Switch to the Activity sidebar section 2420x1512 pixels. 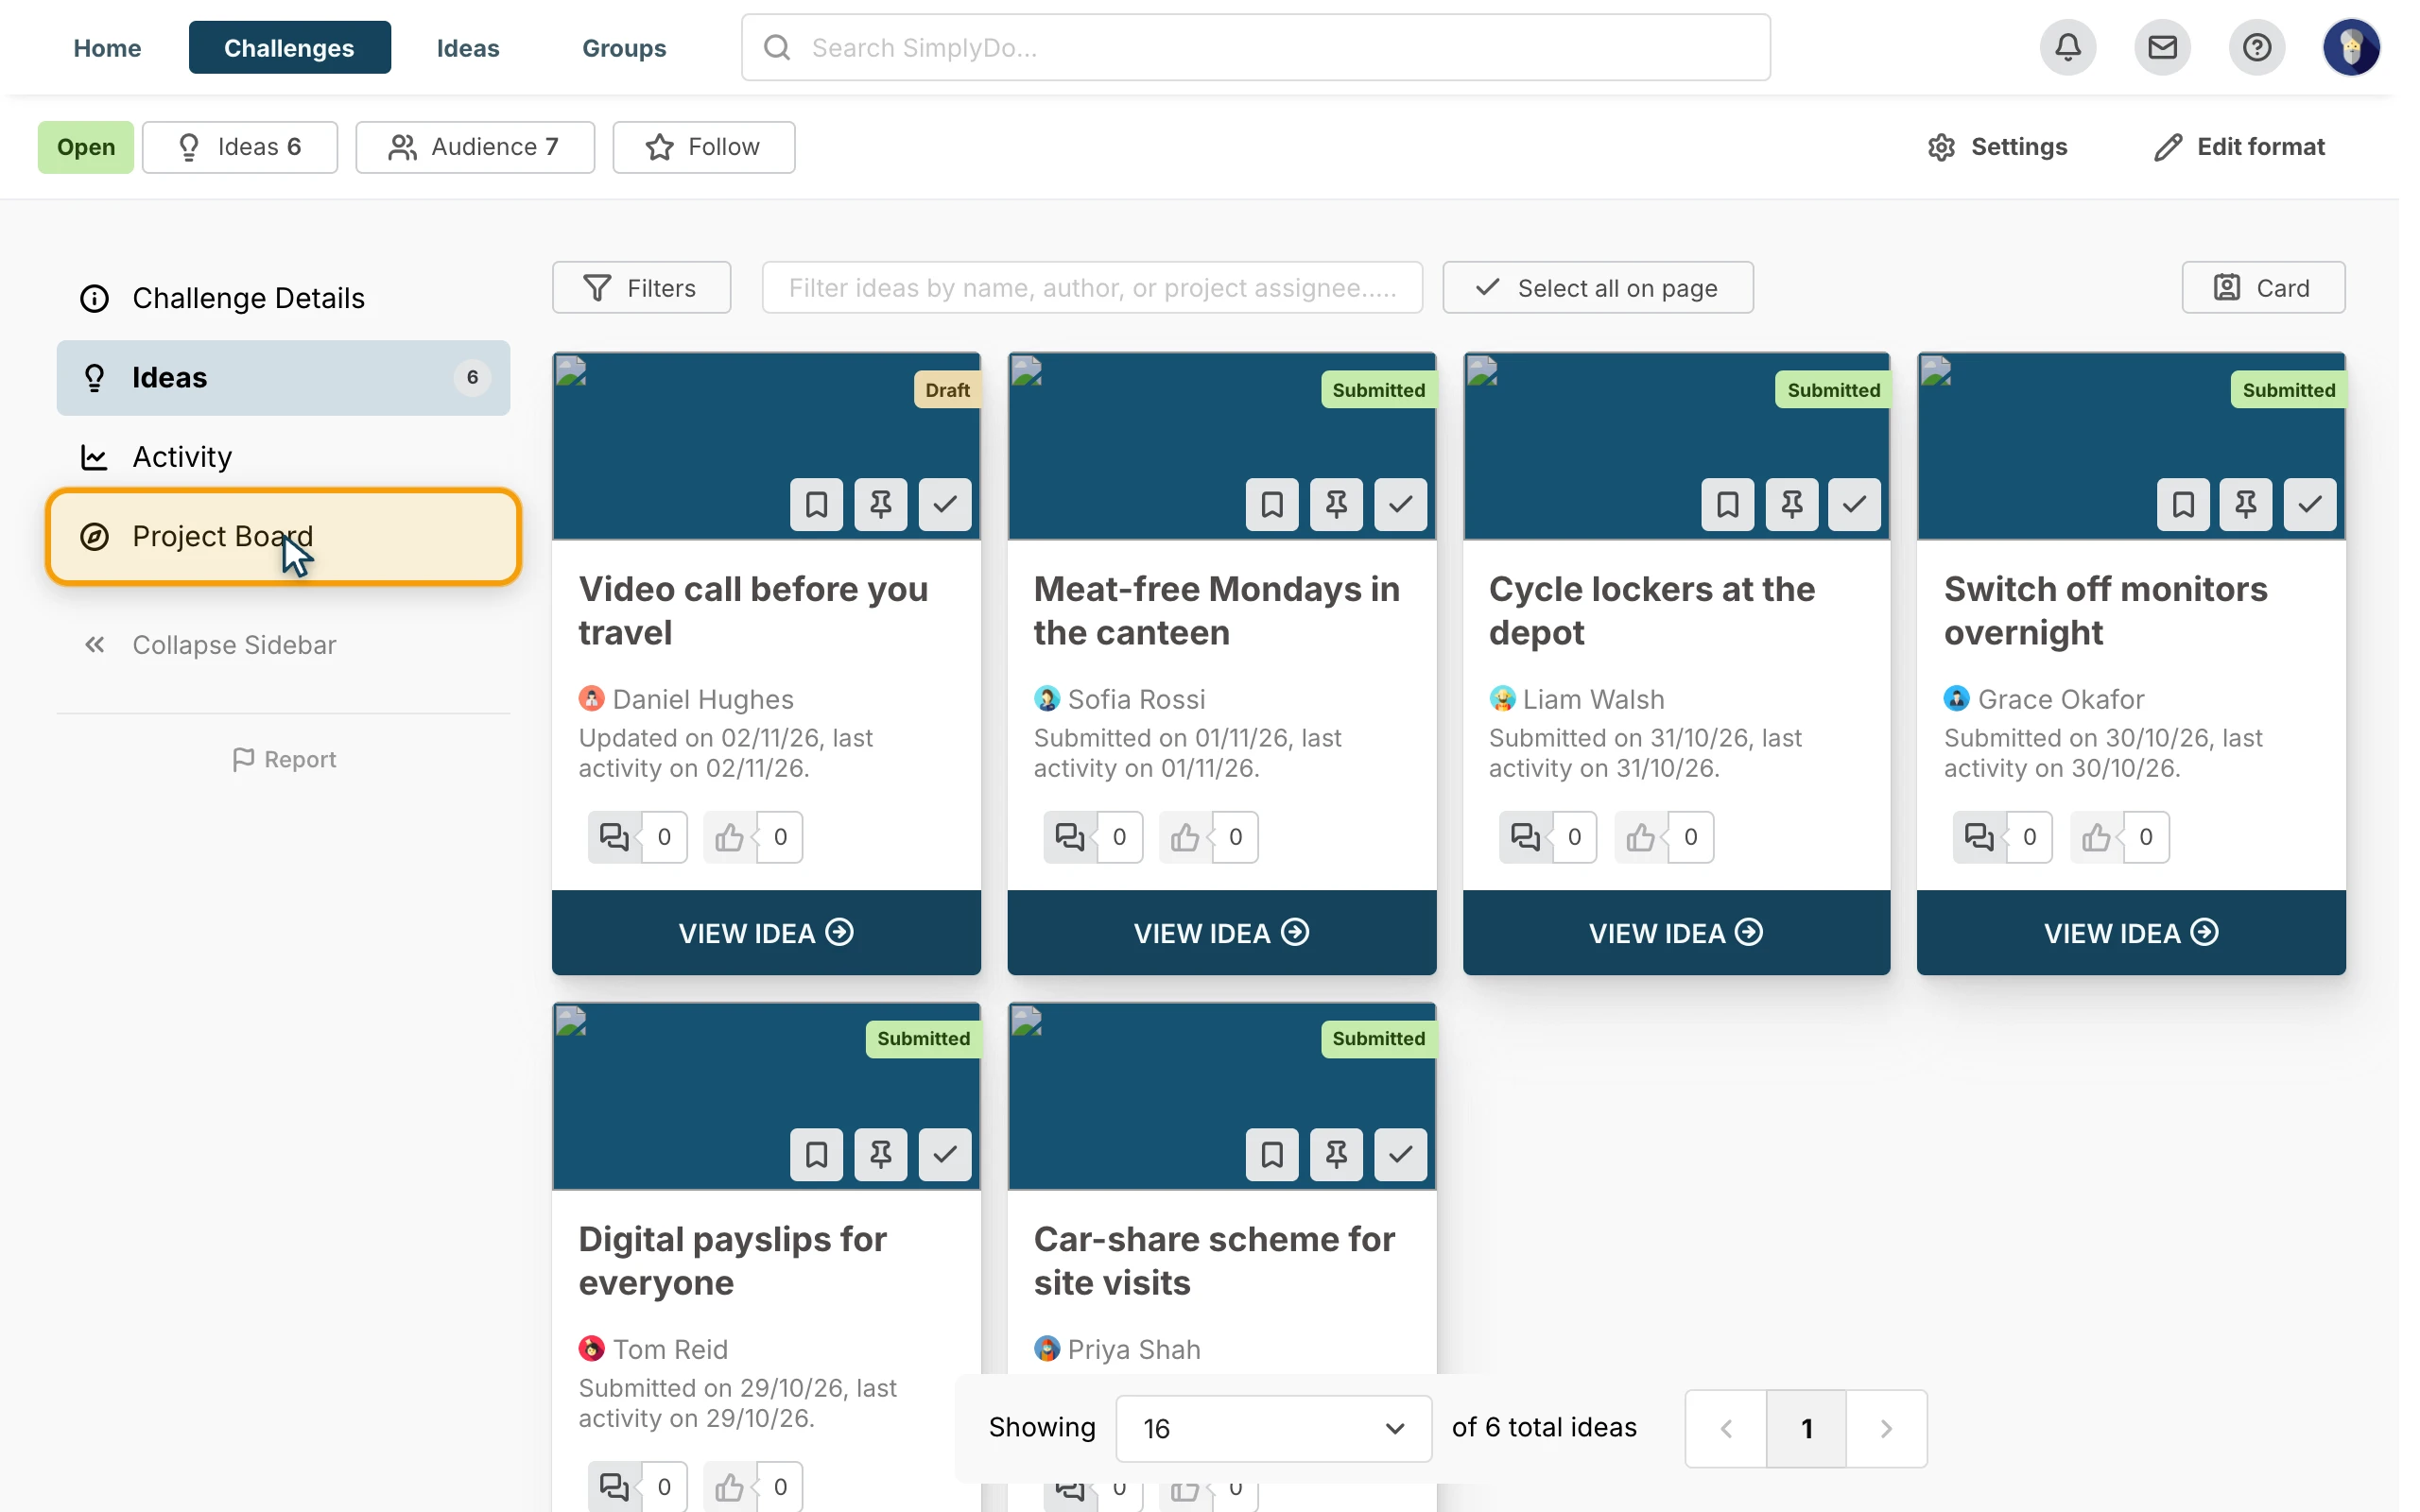click(283, 457)
